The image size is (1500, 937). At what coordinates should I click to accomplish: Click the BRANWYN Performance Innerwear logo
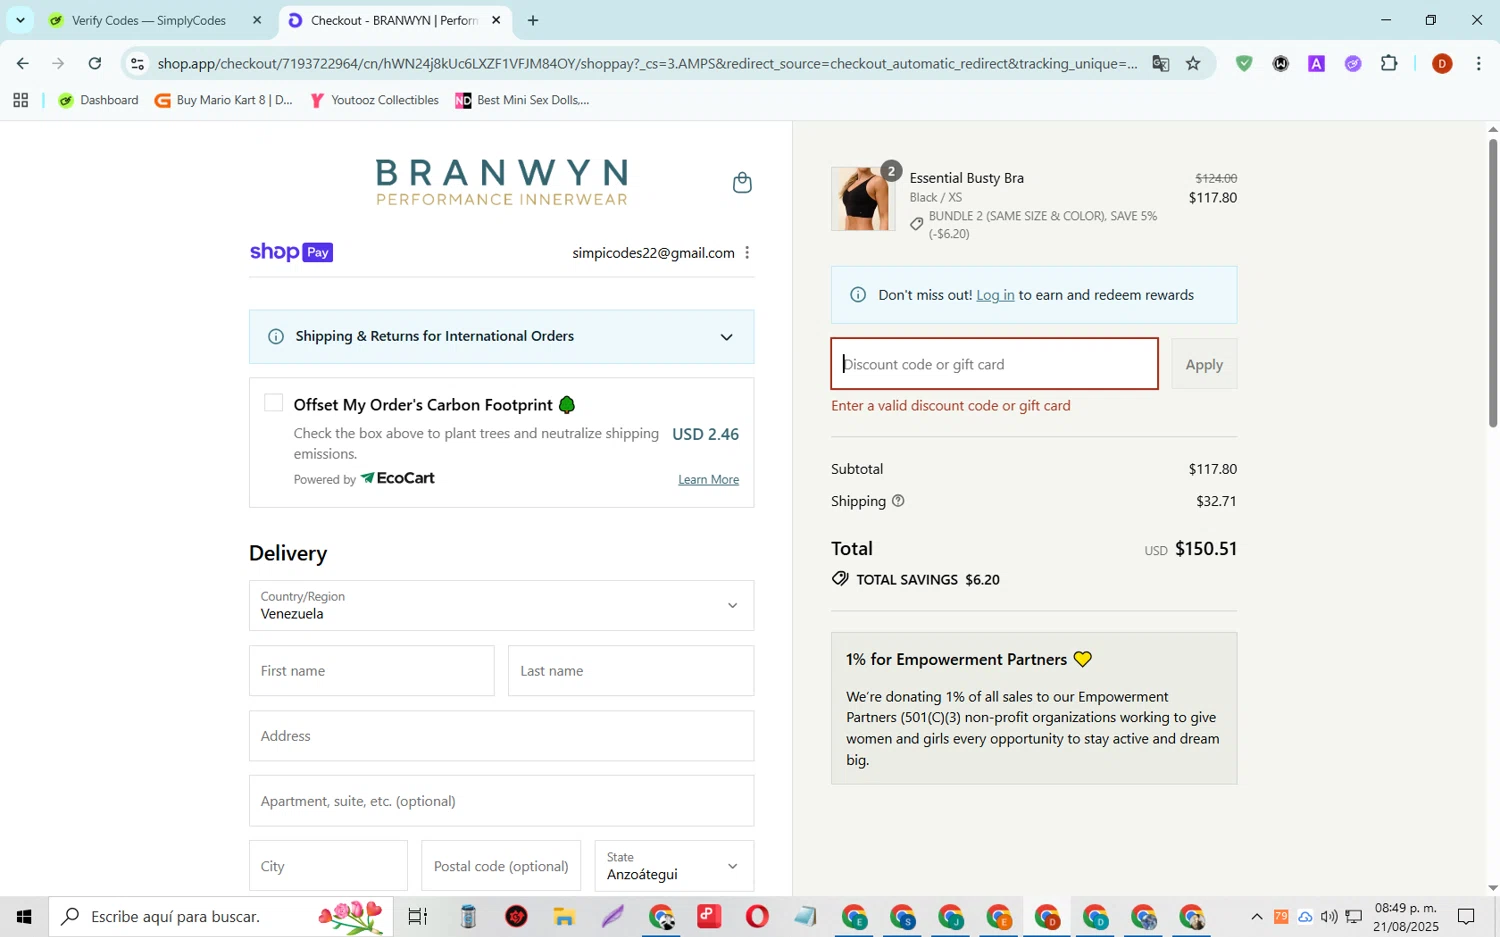coord(501,182)
